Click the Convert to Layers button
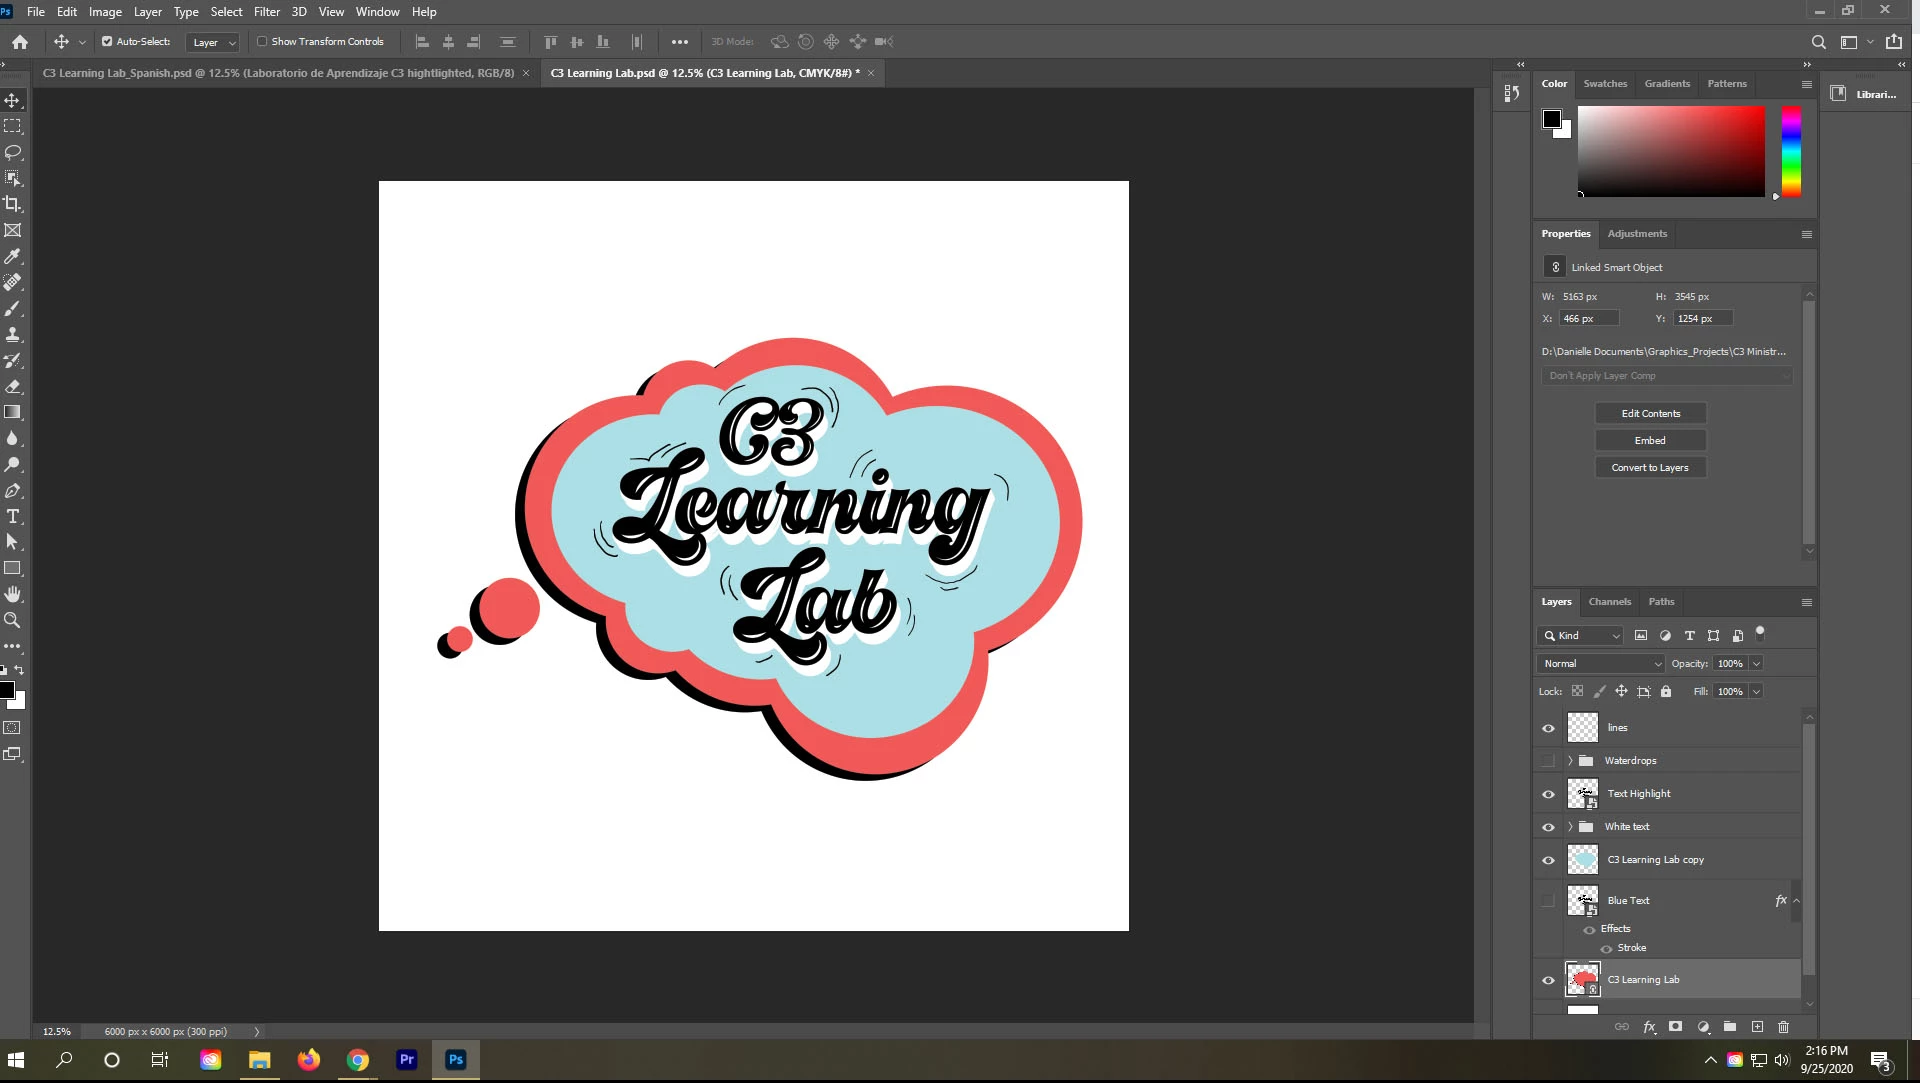 (1650, 468)
